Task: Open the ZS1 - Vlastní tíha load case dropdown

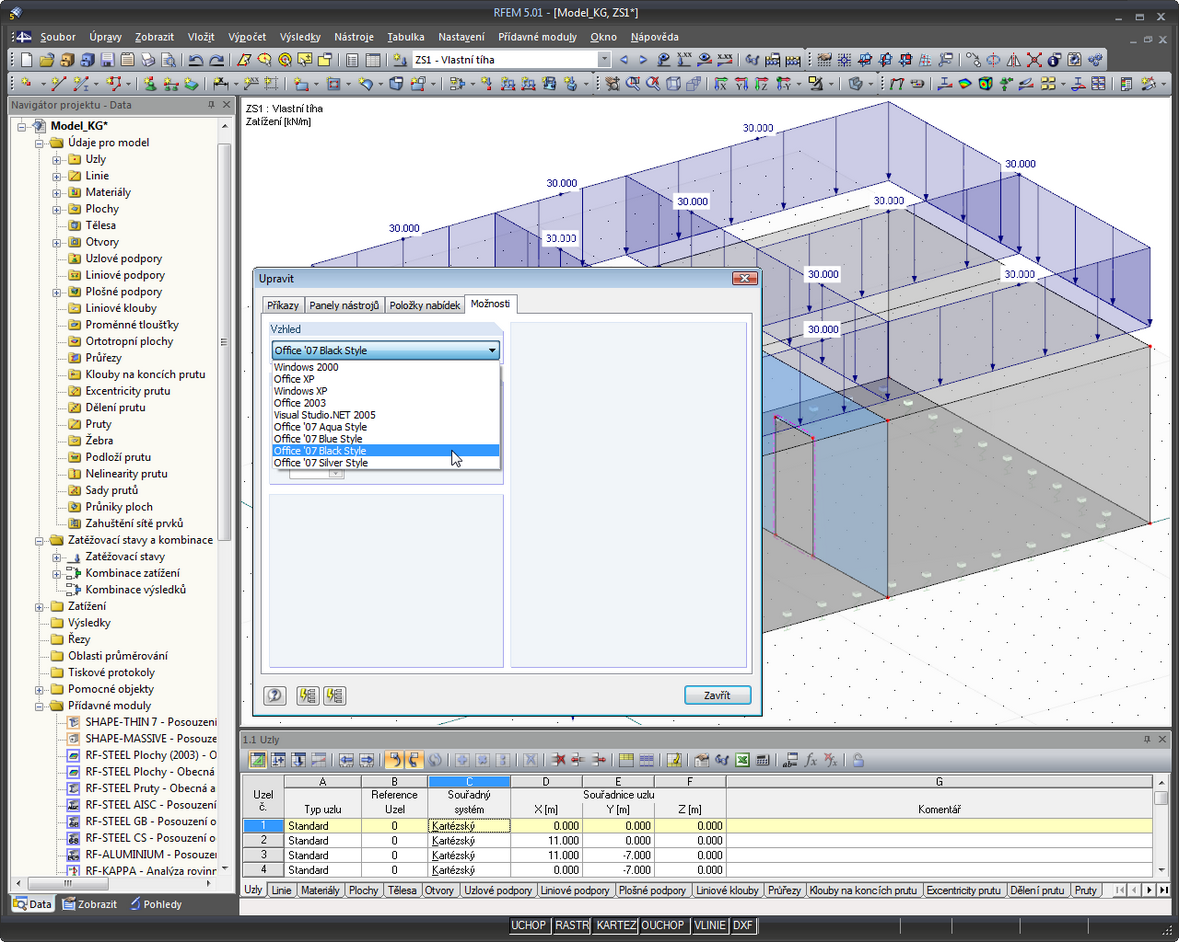Action: (x=604, y=60)
